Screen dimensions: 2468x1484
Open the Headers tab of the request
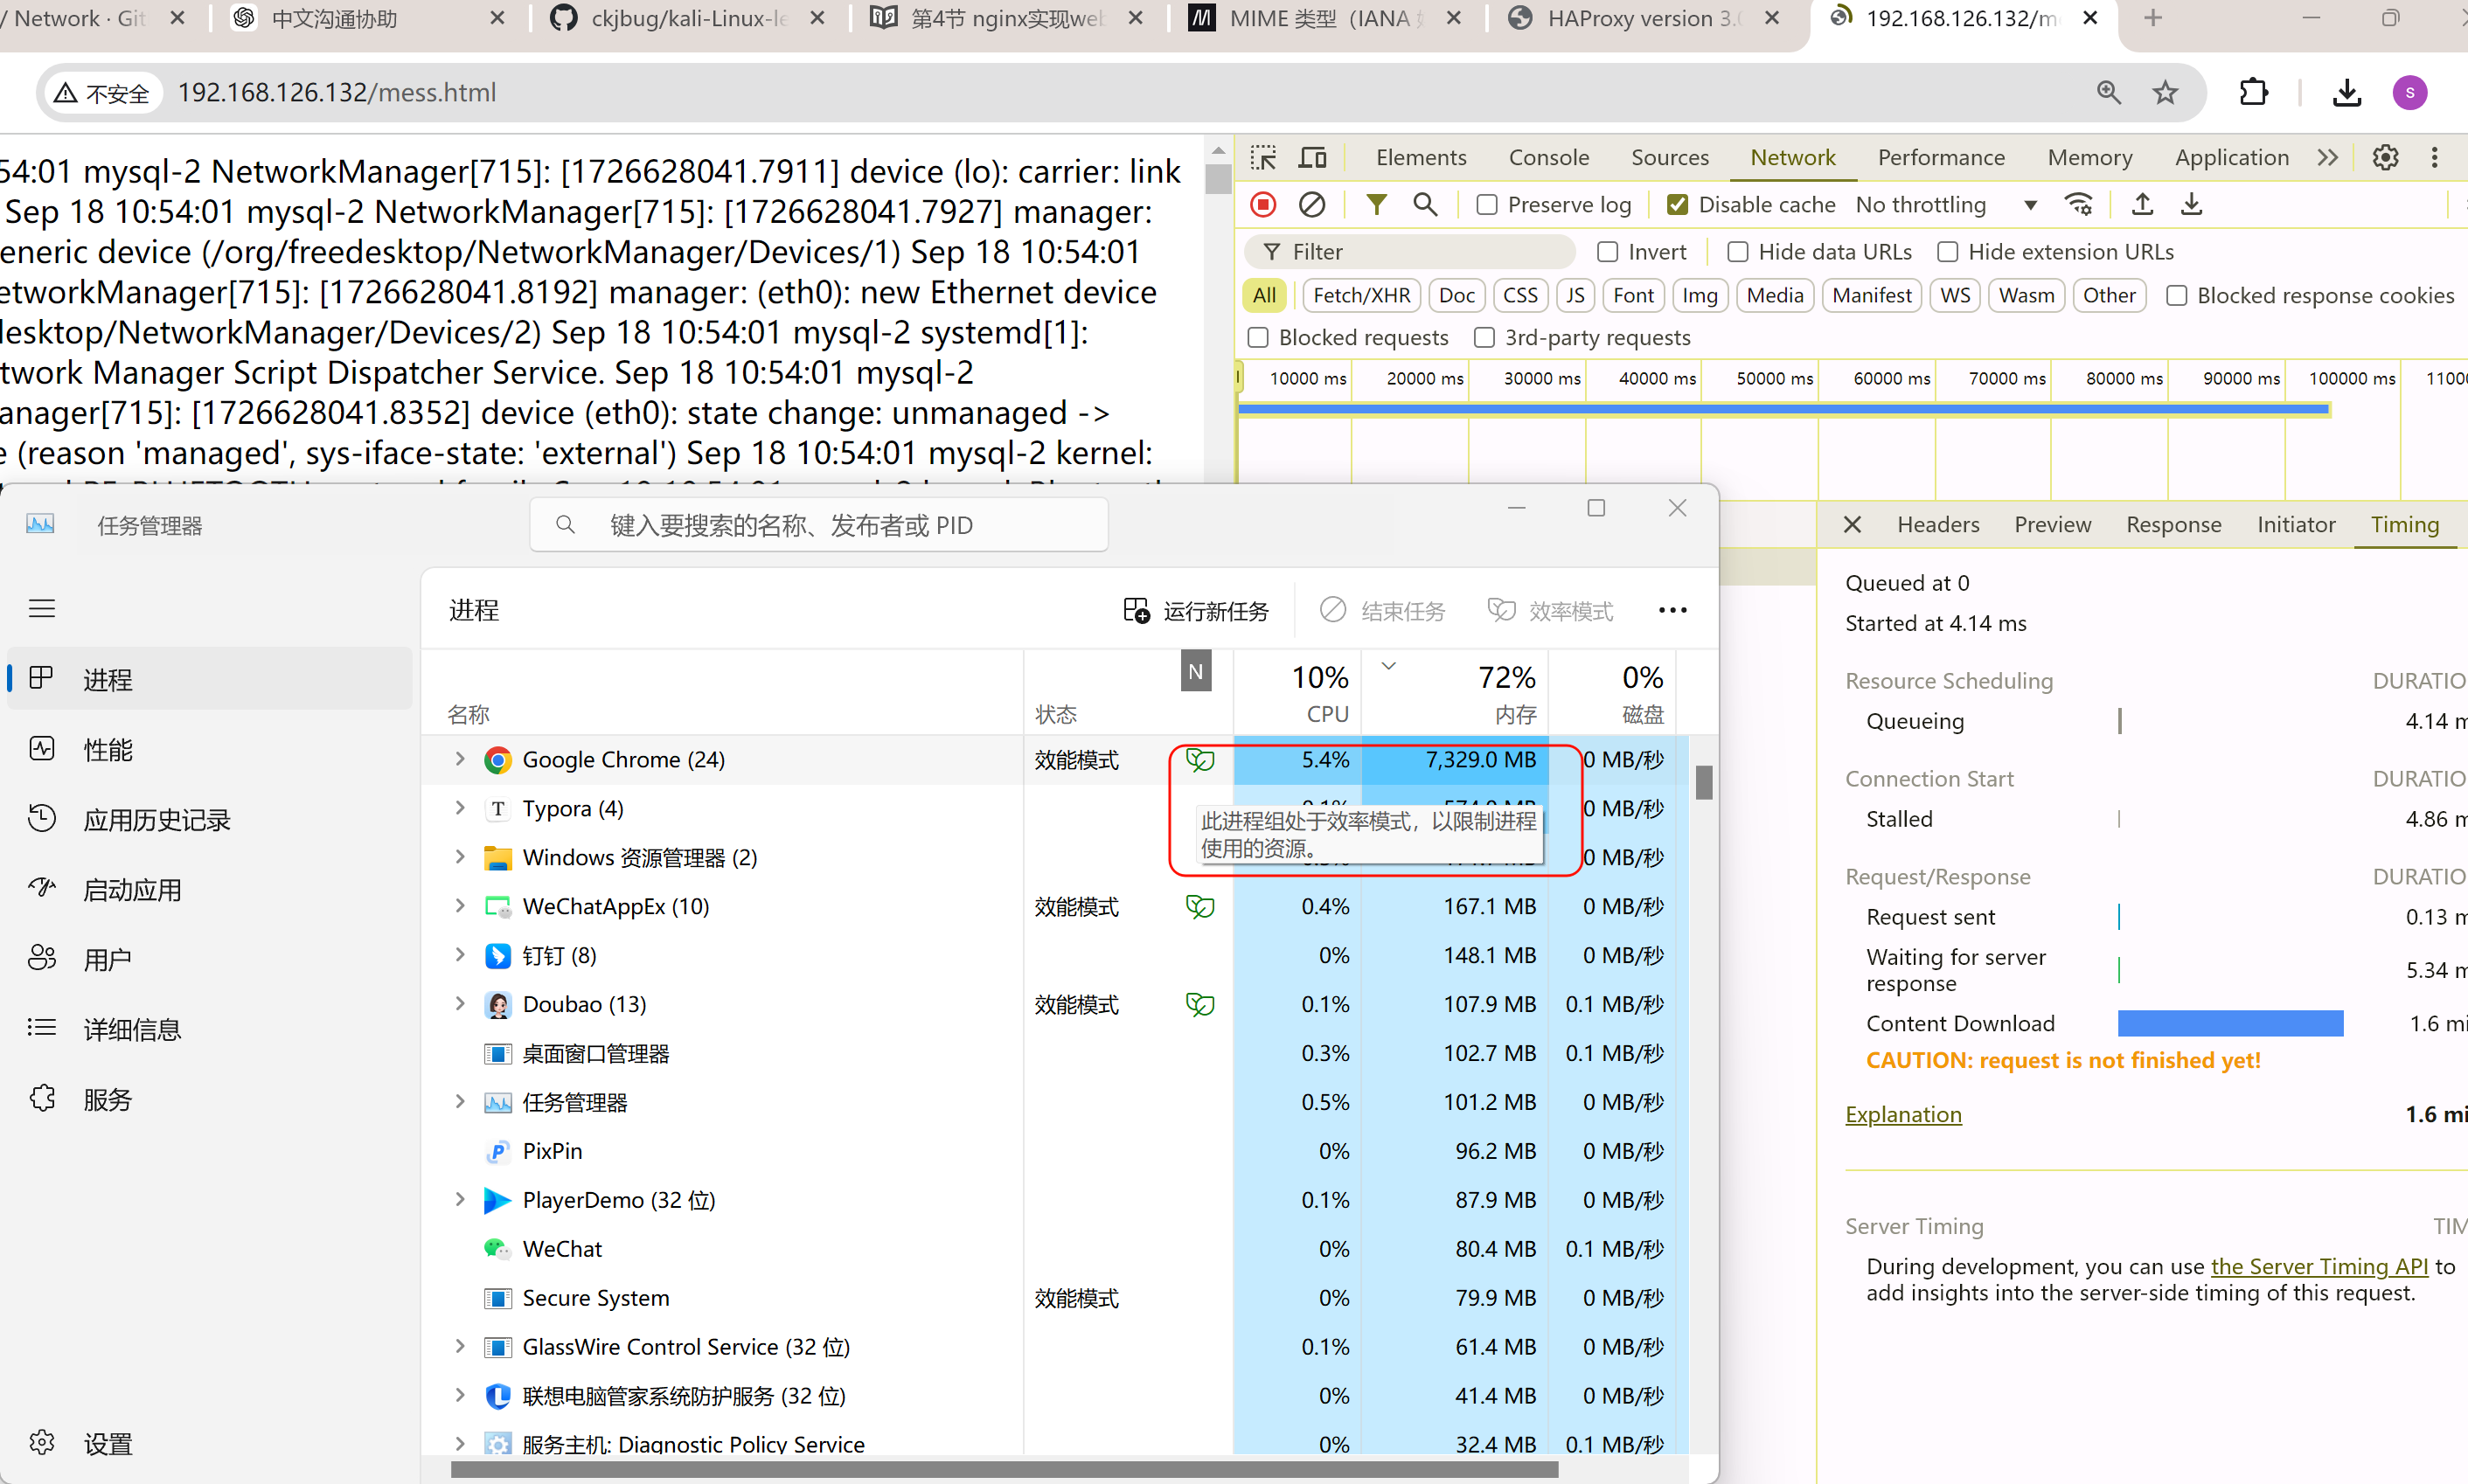(1937, 524)
